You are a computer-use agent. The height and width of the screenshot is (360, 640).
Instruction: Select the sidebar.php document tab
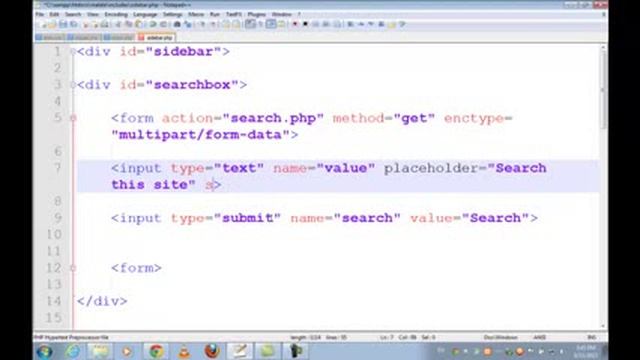(156, 38)
